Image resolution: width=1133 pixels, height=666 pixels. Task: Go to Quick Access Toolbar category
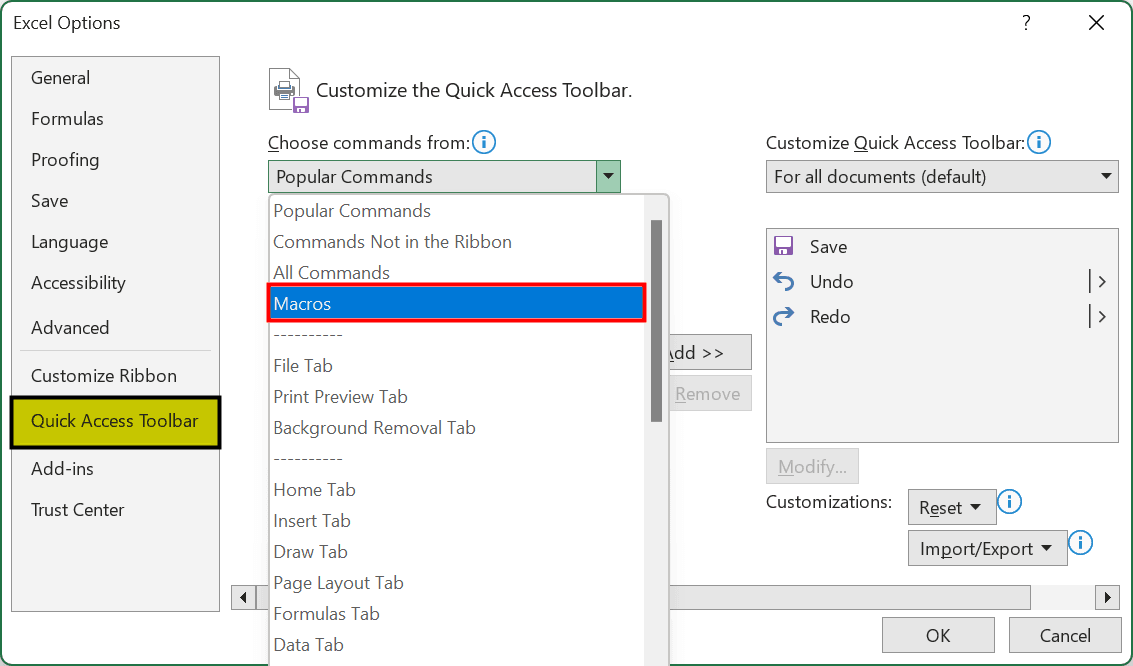click(x=116, y=422)
